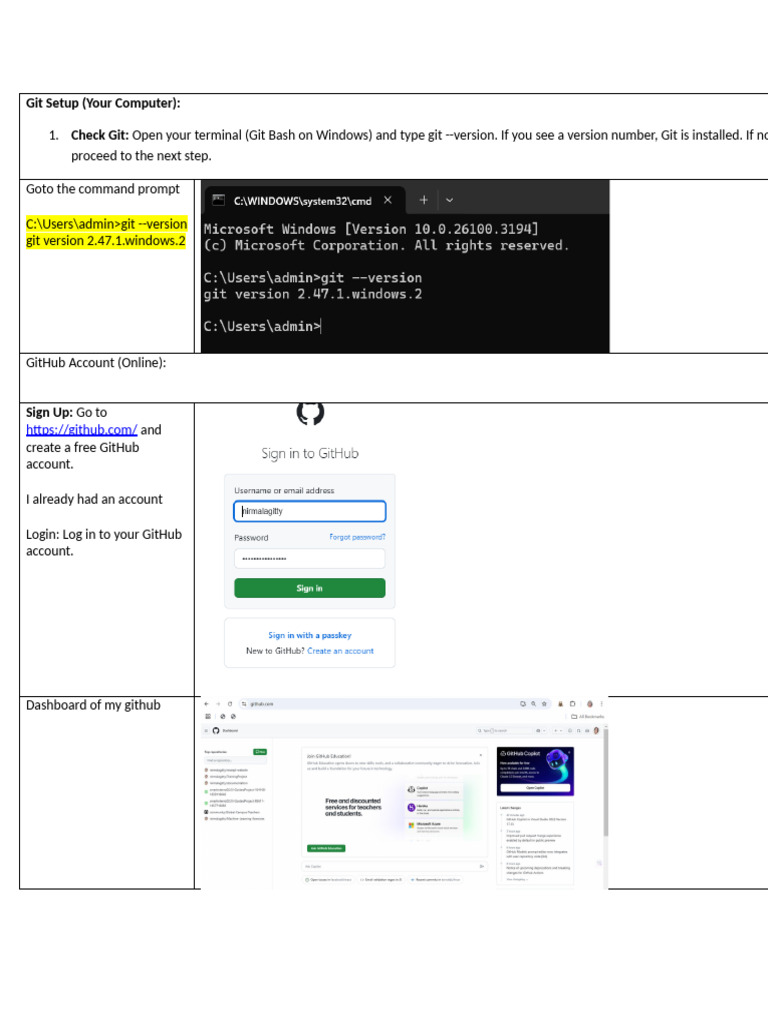Click the green New repository button
The width and height of the screenshot is (768, 1024).
pyautogui.click(x=260, y=752)
